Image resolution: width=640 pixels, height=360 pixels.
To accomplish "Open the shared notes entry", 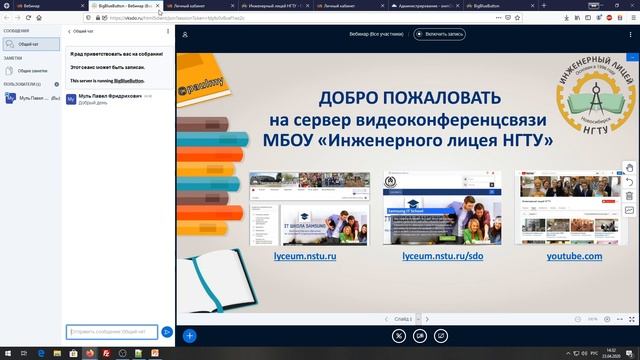I will (x=31, y=71).
